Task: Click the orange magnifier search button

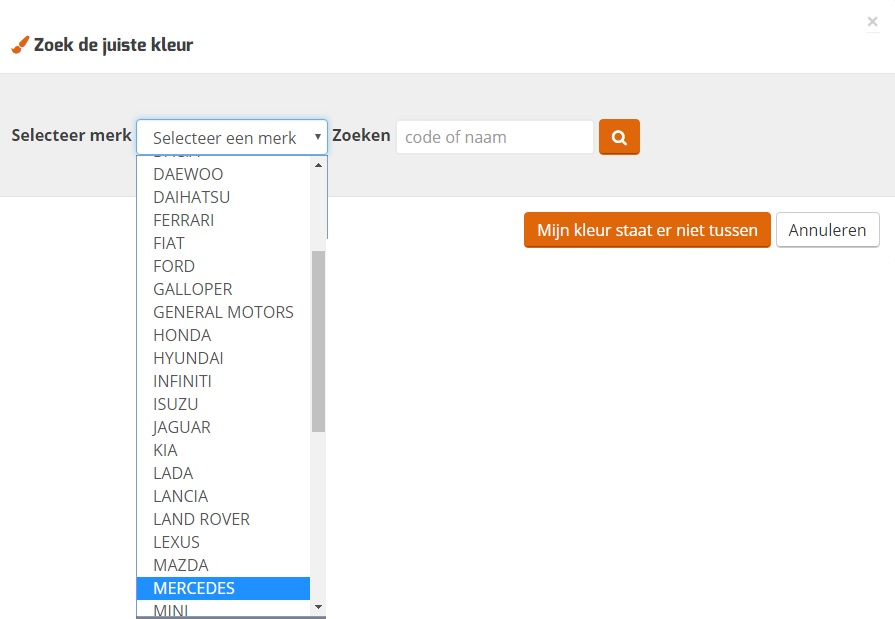Action: coord(619,138)
